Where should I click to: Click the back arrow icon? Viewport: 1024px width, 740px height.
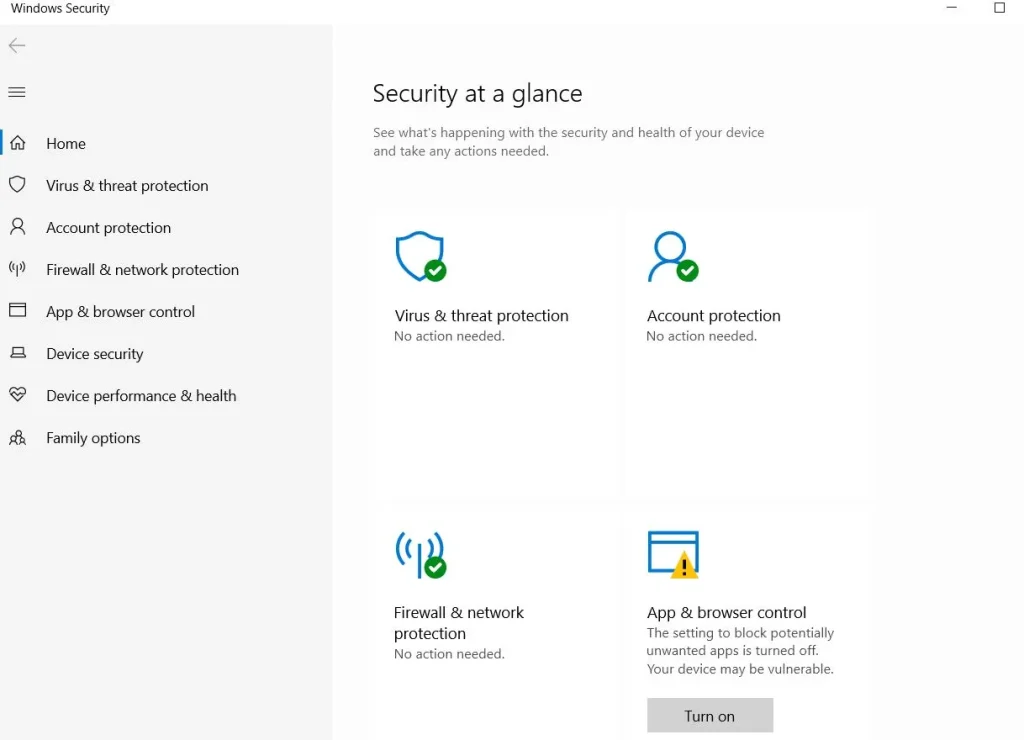point(17,45)
